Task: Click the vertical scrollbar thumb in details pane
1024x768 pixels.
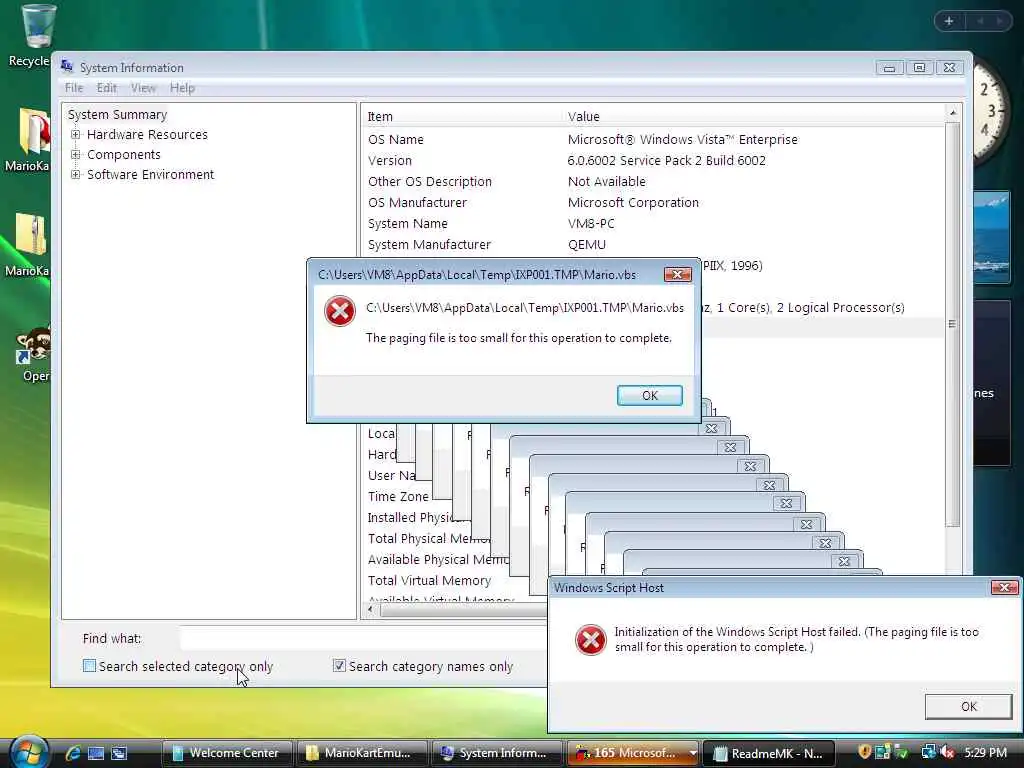Action: pyautogui.click(x=952, y=324)
